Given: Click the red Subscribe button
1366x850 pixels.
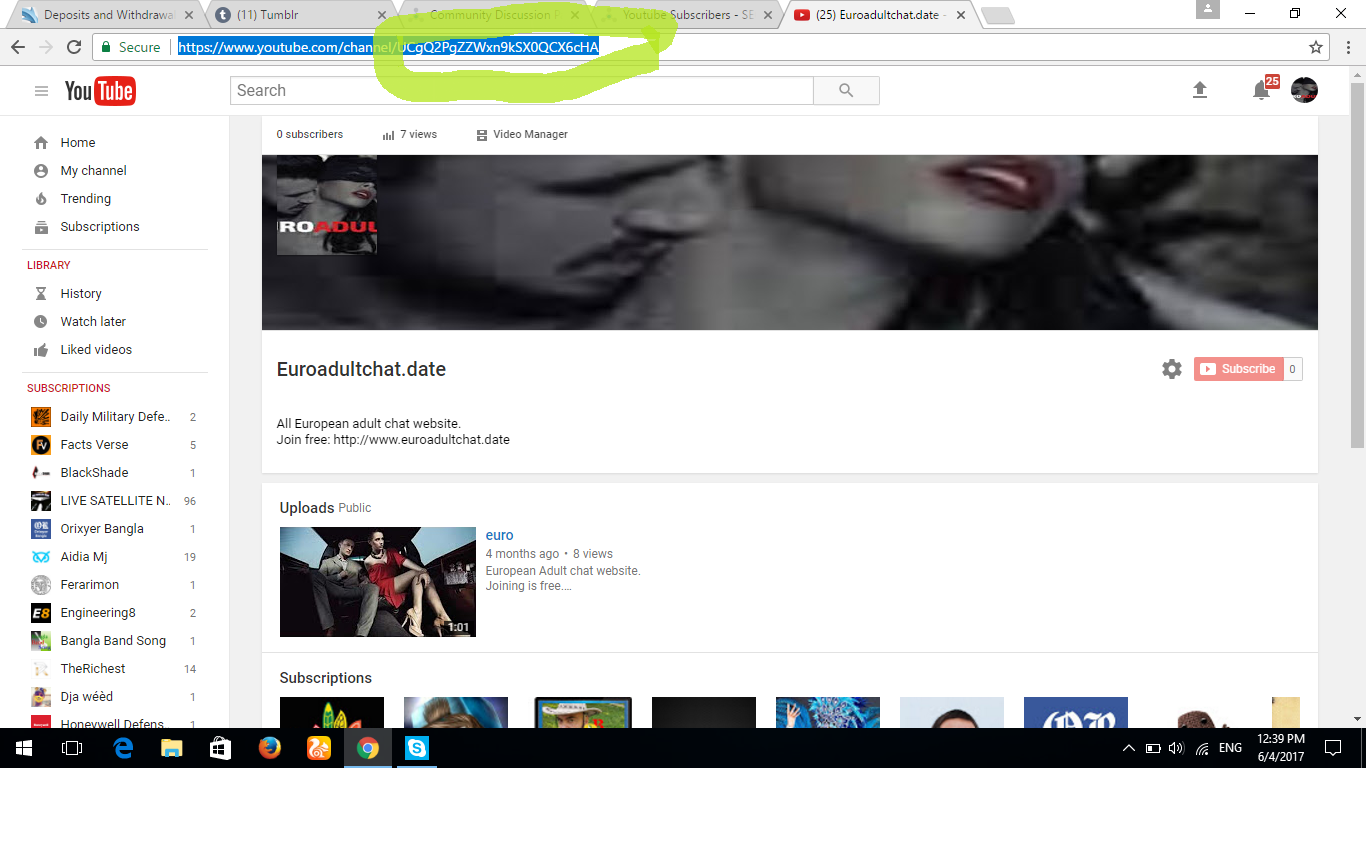Looking at the screenshot, I should 1238,369.
